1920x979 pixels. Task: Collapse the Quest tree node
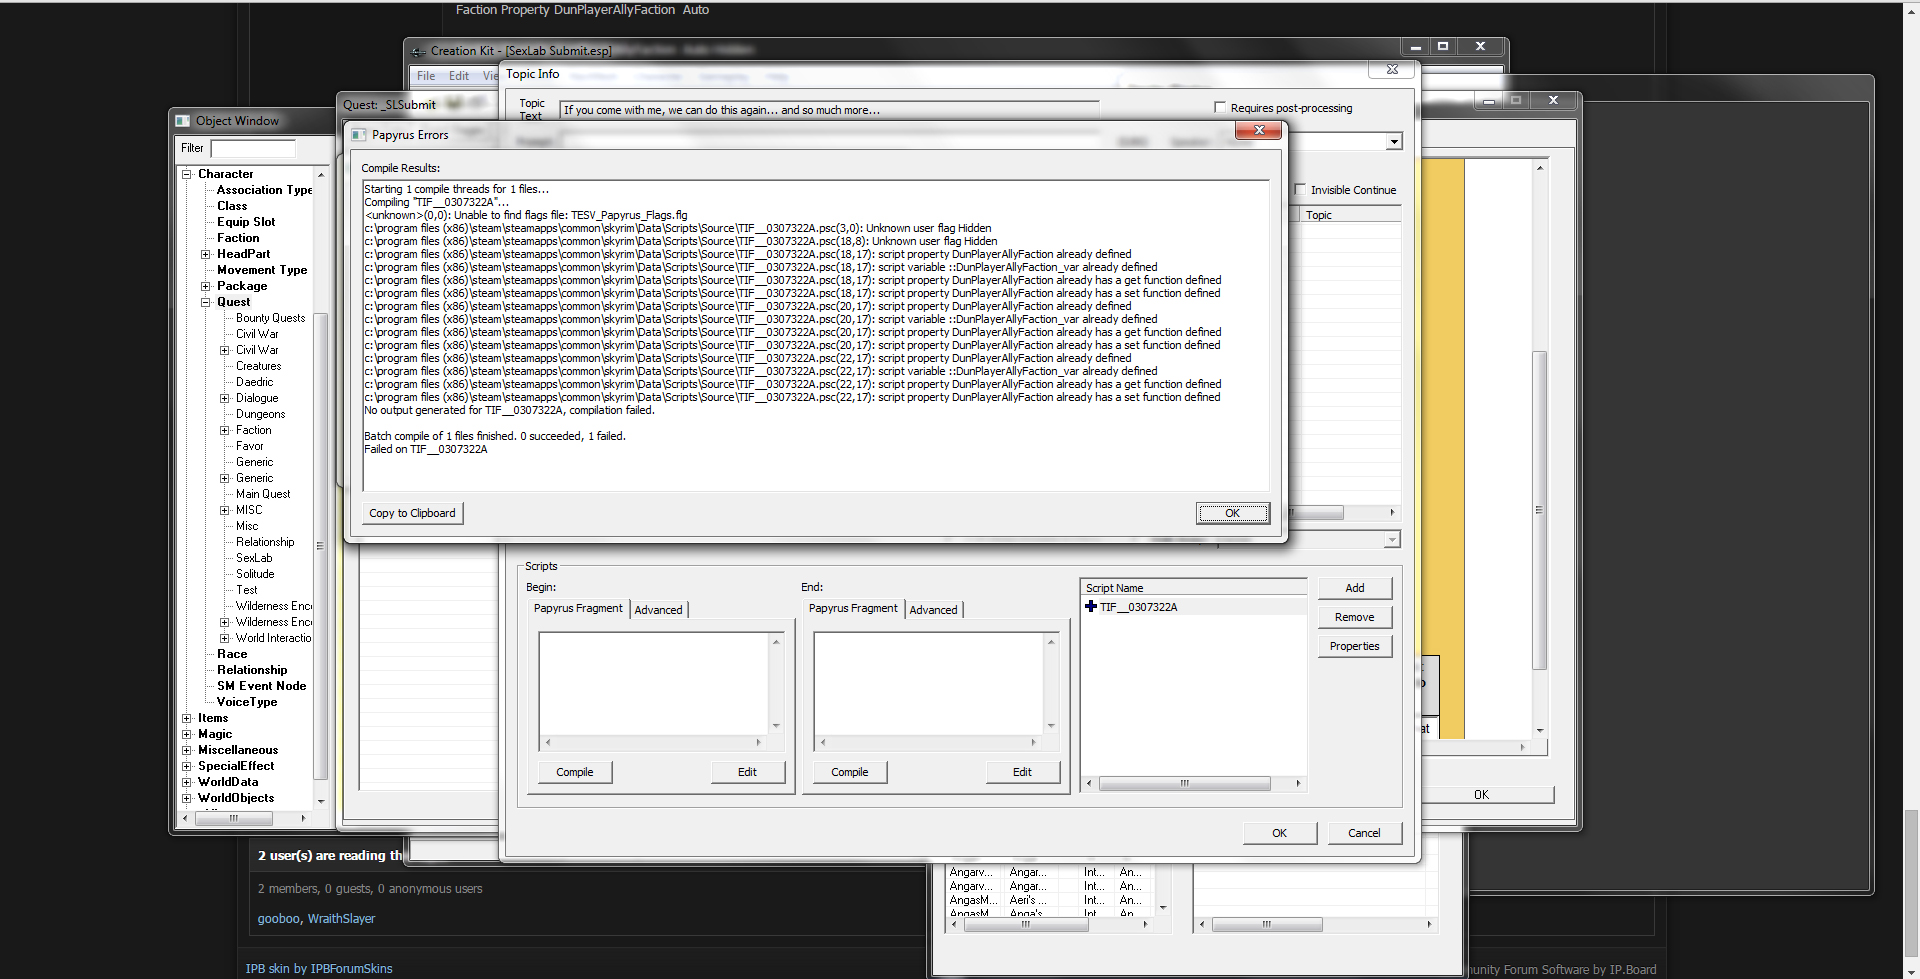pos(206,302)
